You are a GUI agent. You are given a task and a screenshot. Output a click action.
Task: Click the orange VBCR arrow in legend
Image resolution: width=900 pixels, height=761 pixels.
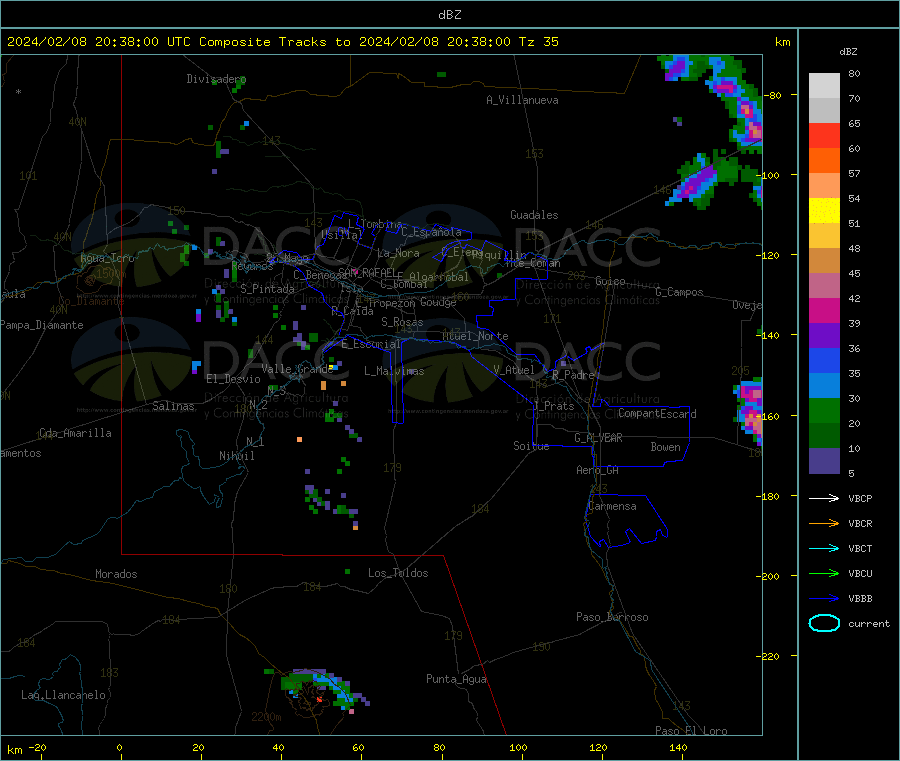(824, 523)
